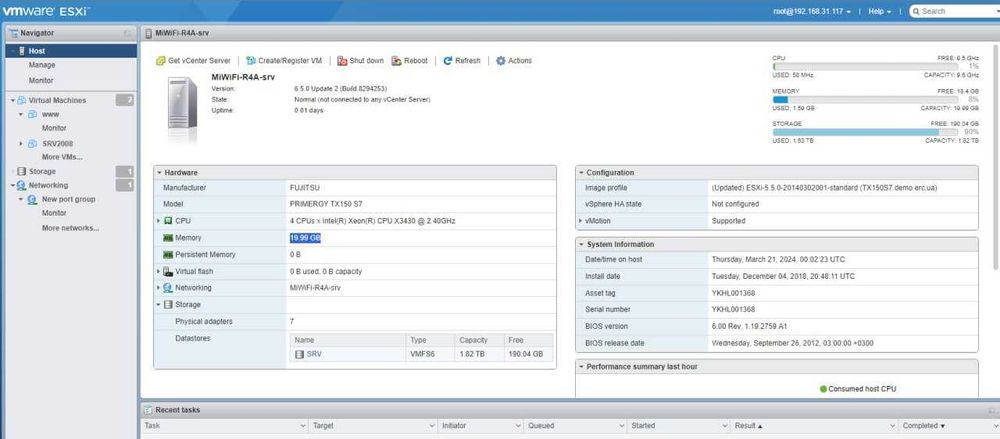Click the highlighted 19.99 GB memory value
Screen dimensions: 1000x439
[x=305, y=237]
